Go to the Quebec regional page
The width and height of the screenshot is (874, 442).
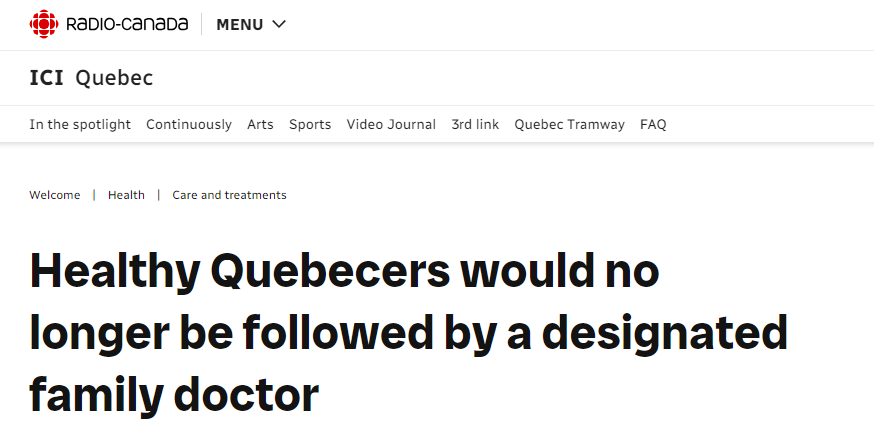click(x=114, y=78)
